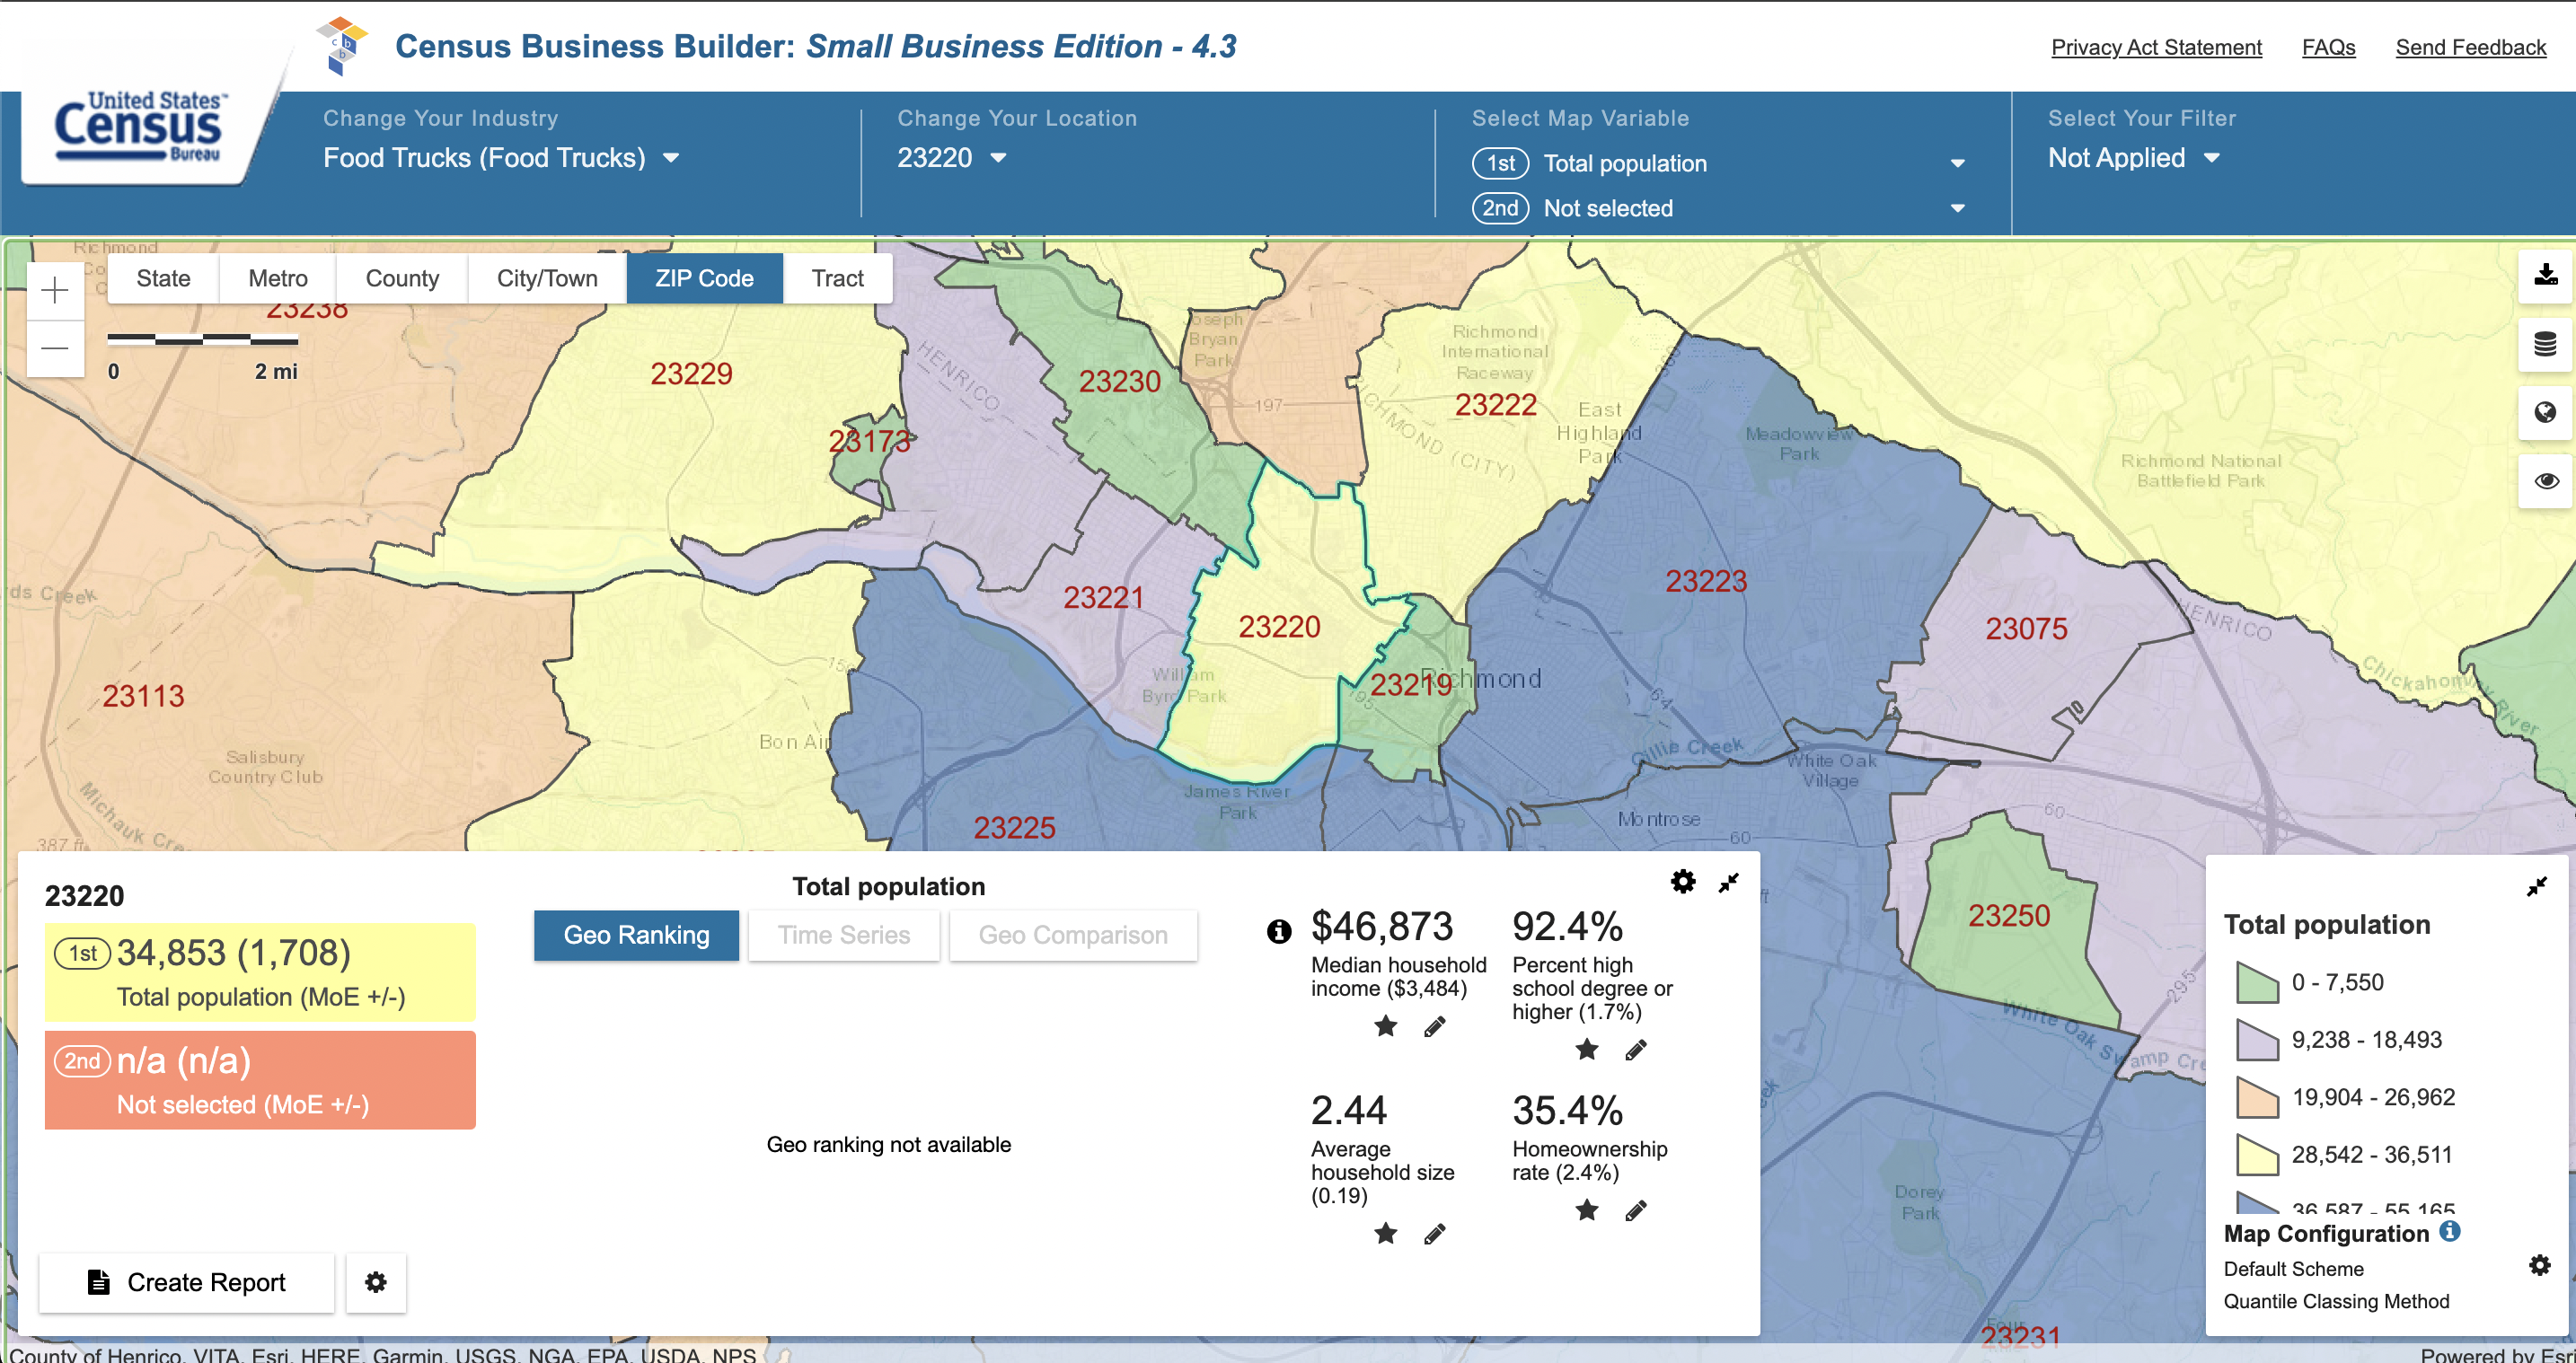Open the Privacy Act Statement link

pyautogui.click(x=2156, y=47)
